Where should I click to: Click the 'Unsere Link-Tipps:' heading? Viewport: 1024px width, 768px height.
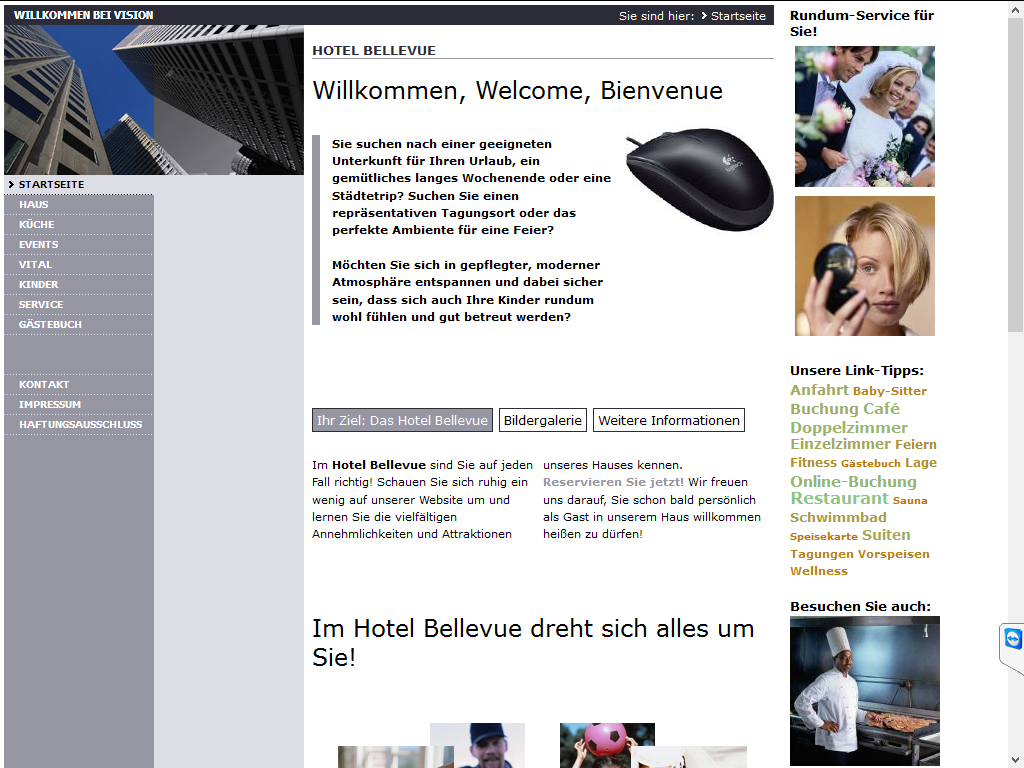pyautogui.click(x=857, y=371)
